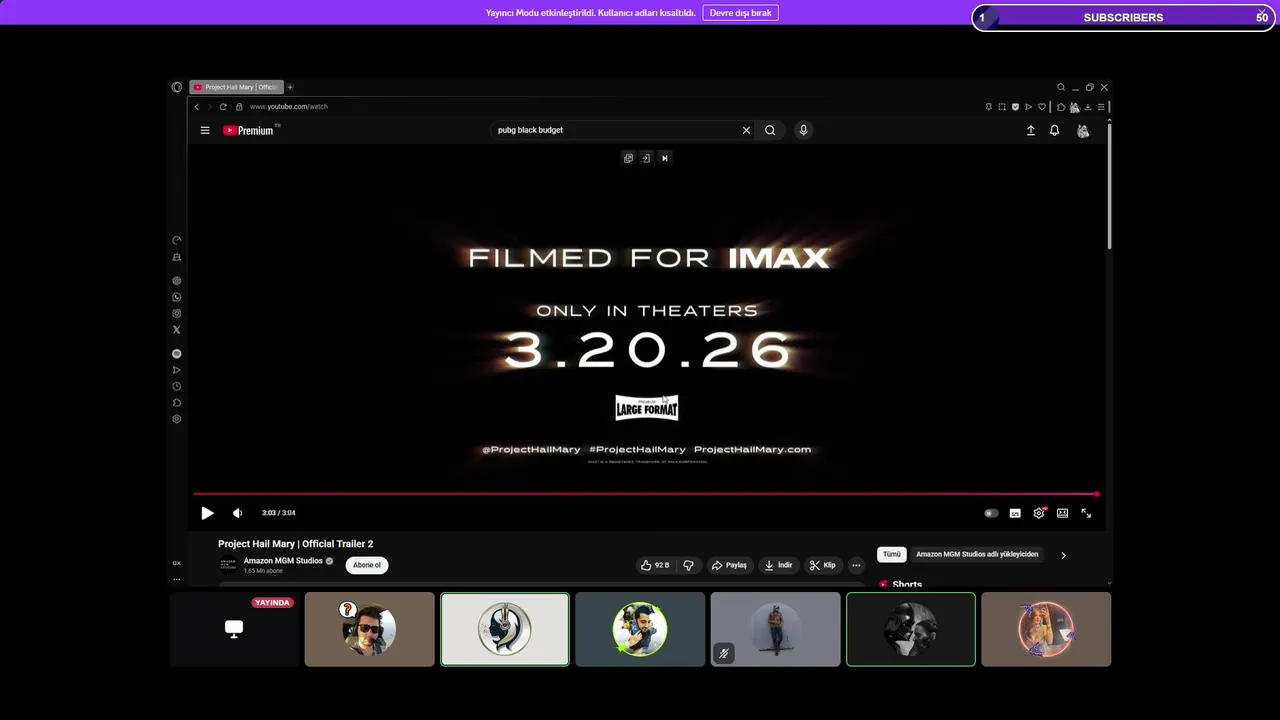Like the video with 92 B likes
Image resolution: width=1280 pixels, height=720 pixels.
(x=655, y=565)
